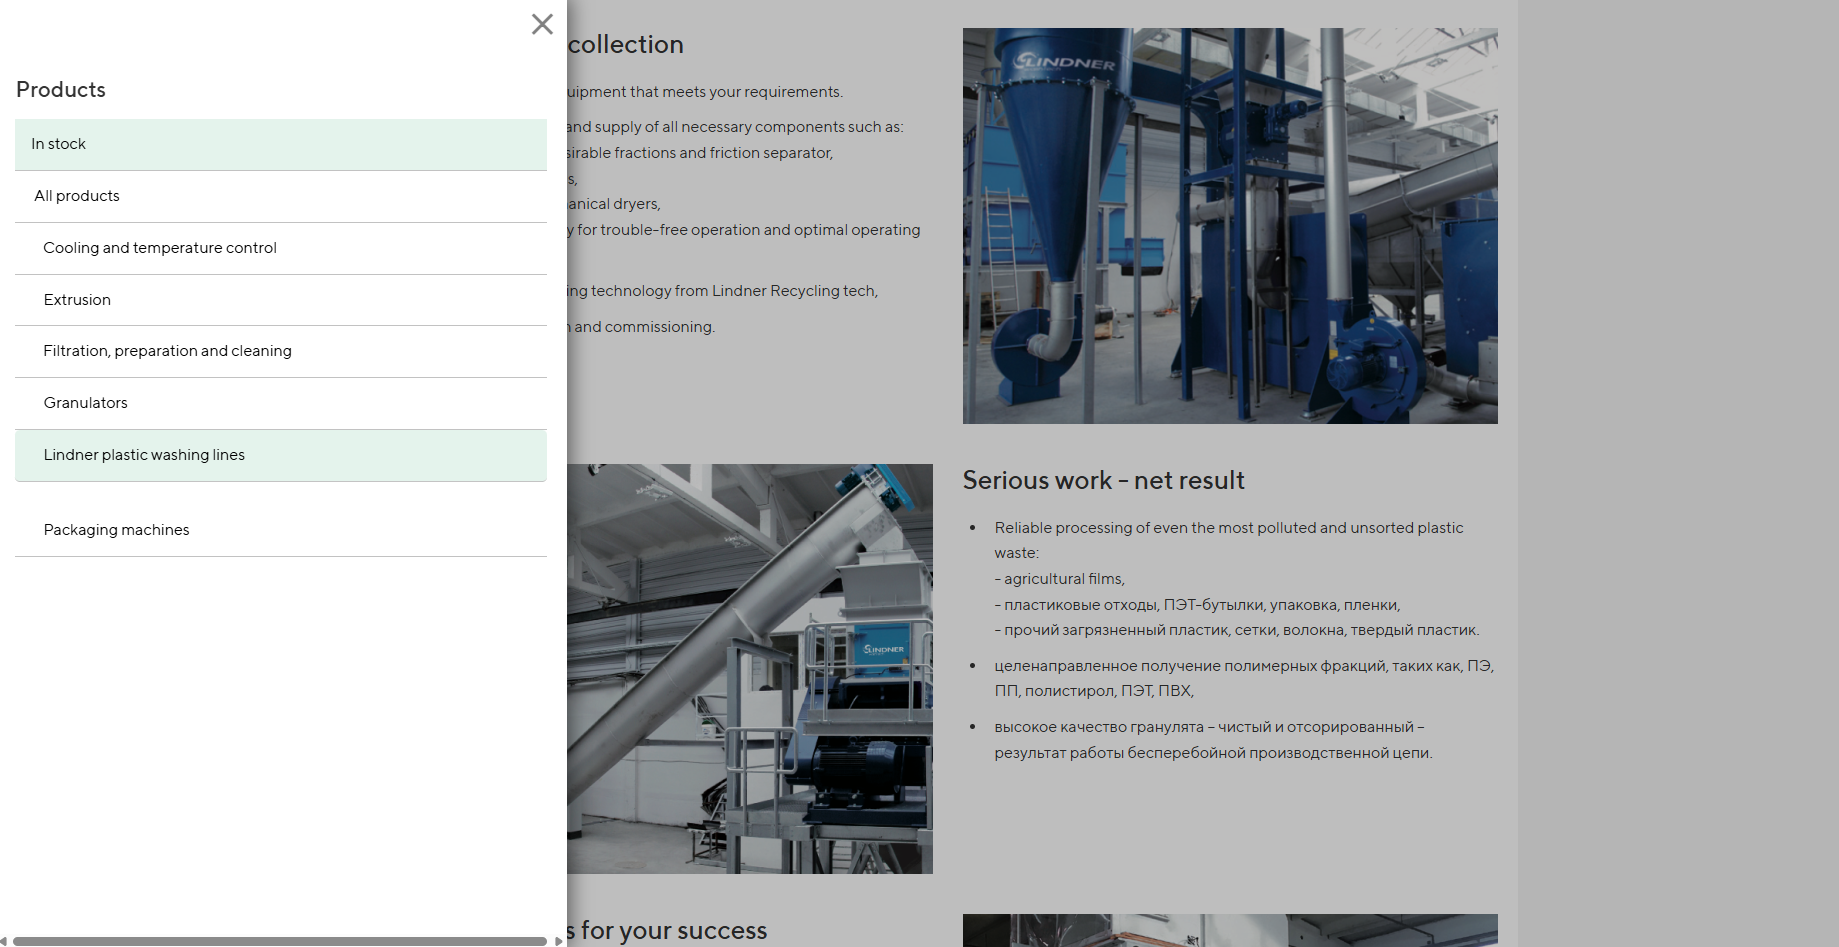
Task: Open the In stock category
Action: [281, 144]
